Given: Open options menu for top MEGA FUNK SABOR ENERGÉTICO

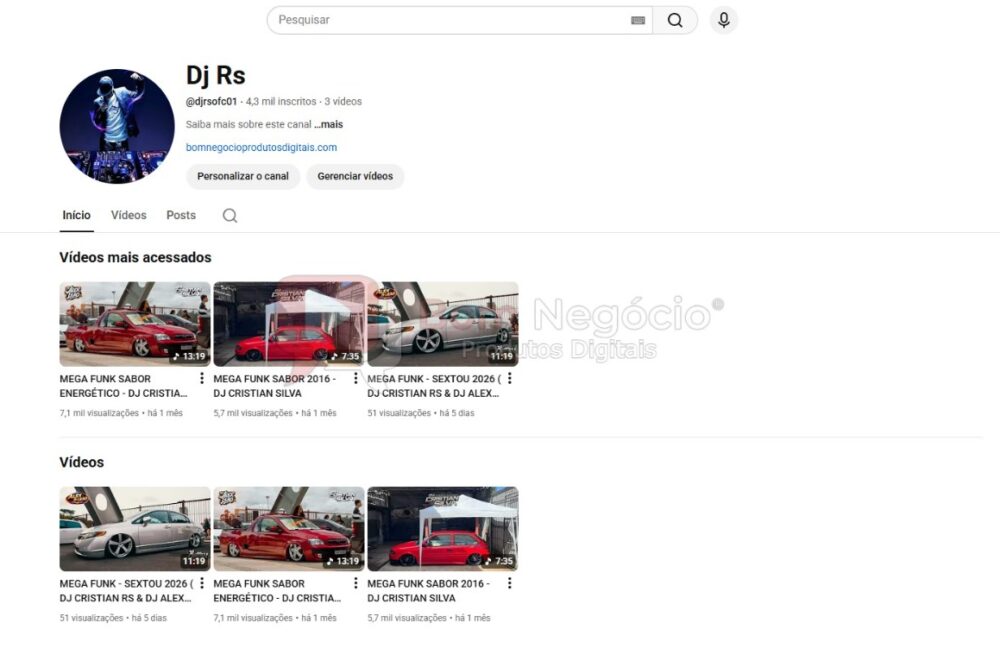Looking at the screenshot, I should (x=202, y=379).
